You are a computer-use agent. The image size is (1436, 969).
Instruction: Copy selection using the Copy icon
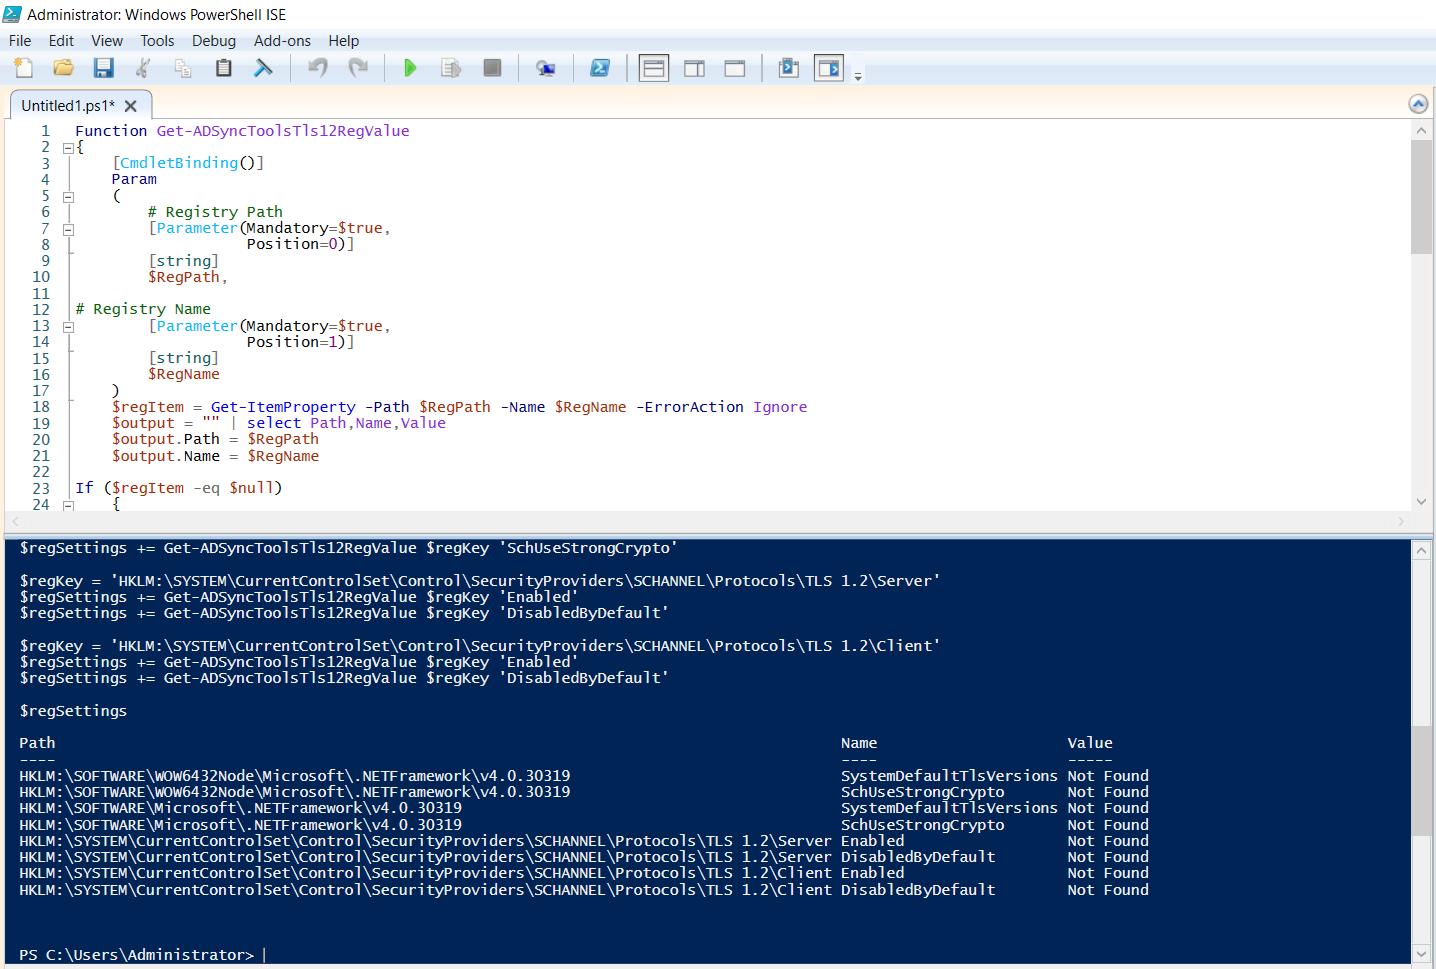click(x=183, y=68)
